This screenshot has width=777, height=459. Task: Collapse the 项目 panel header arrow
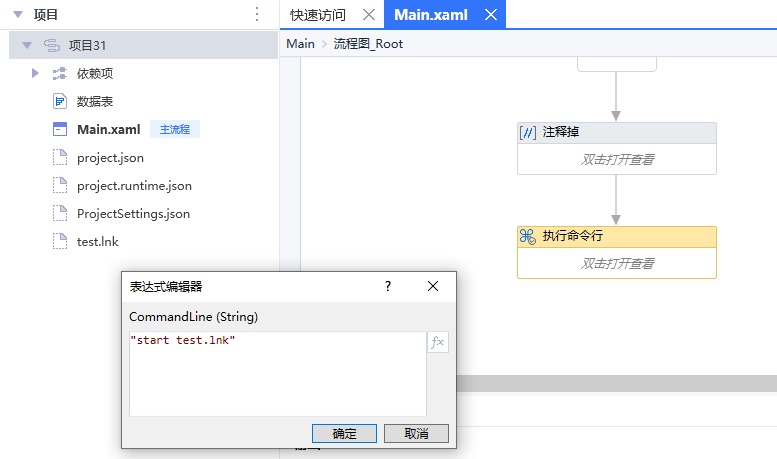[x=17, y=14]
